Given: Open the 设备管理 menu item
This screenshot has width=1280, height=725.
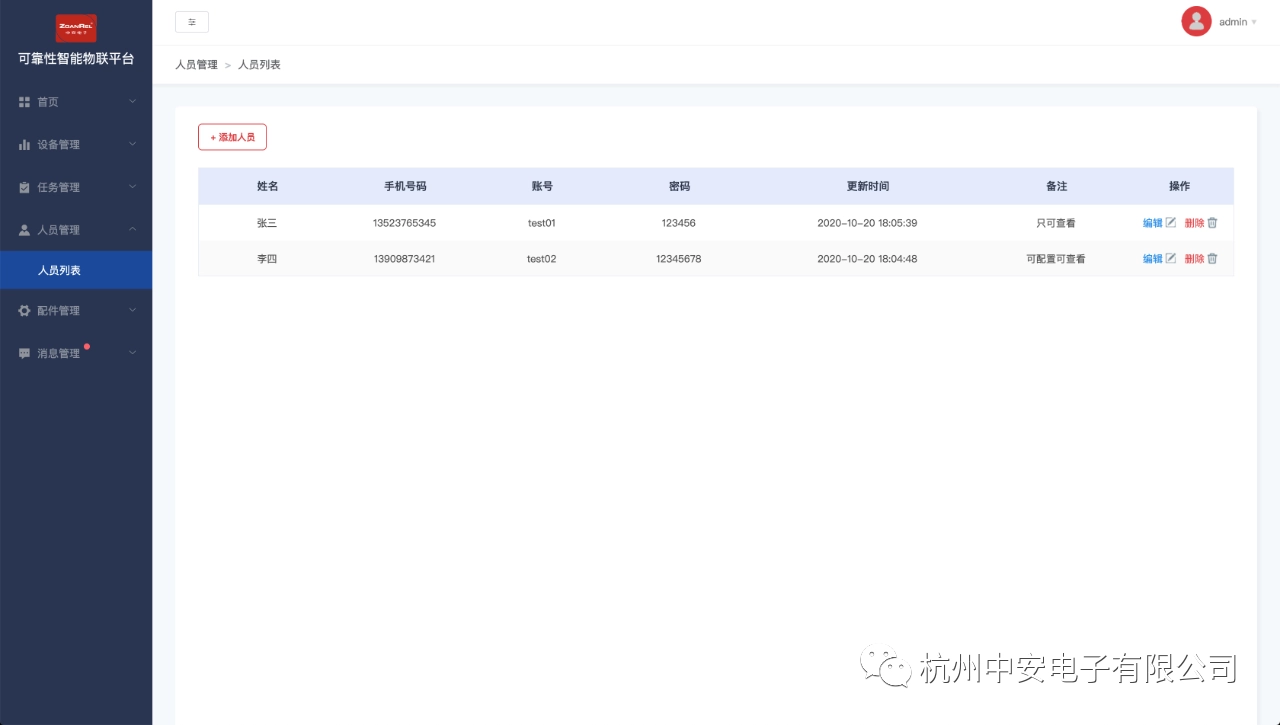Looking at the screenshot, I should [x=58, y=145].
